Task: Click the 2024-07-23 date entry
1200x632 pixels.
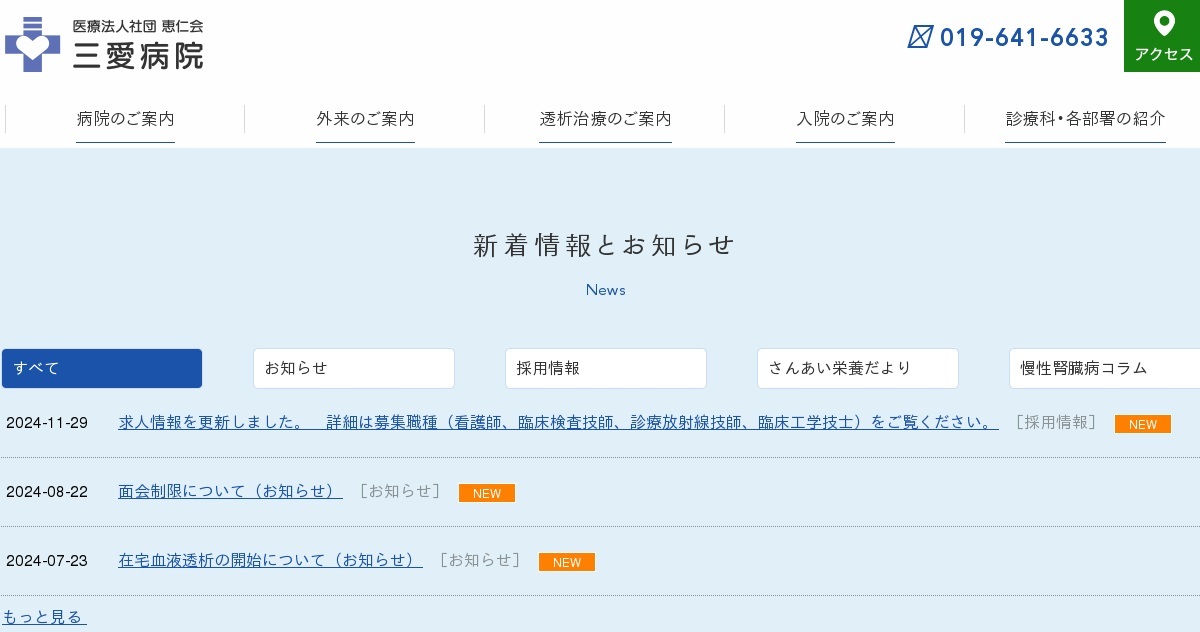Action: (x=47, y=561)
